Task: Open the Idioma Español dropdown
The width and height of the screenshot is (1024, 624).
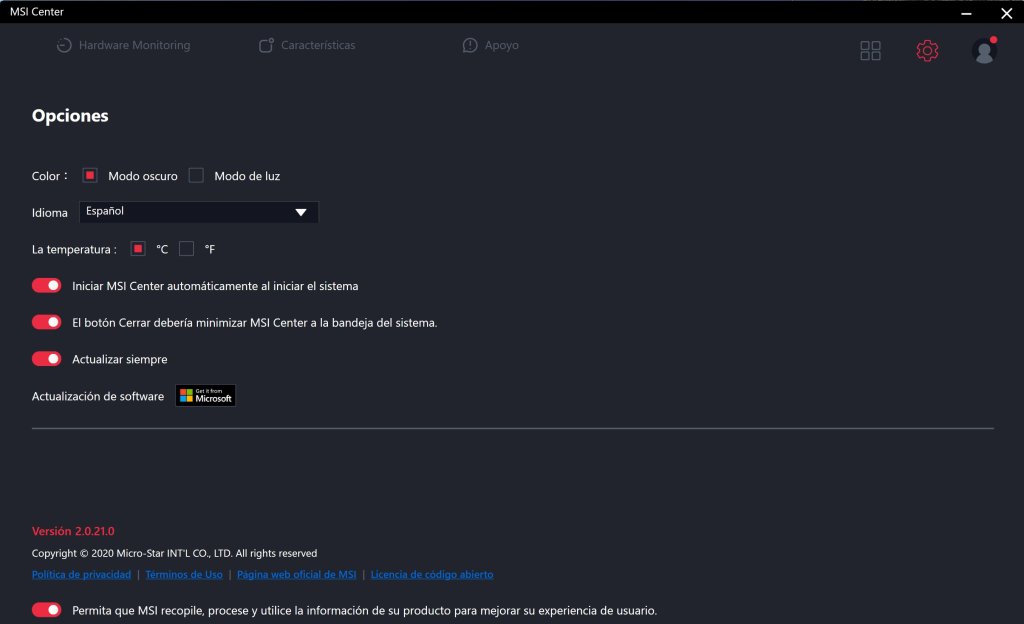Action: coord(199,211)
